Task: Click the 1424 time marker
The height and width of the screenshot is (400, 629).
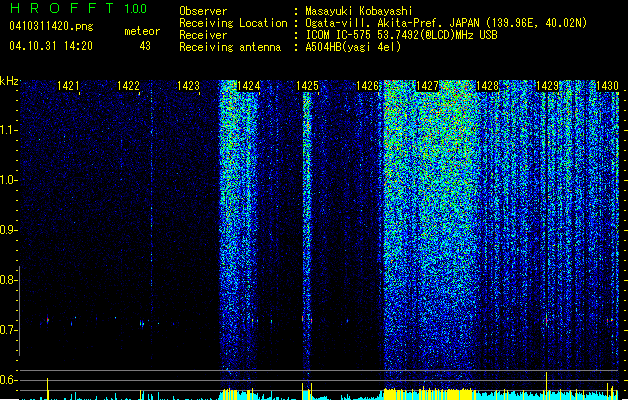Action: click(x=248, y=86)
